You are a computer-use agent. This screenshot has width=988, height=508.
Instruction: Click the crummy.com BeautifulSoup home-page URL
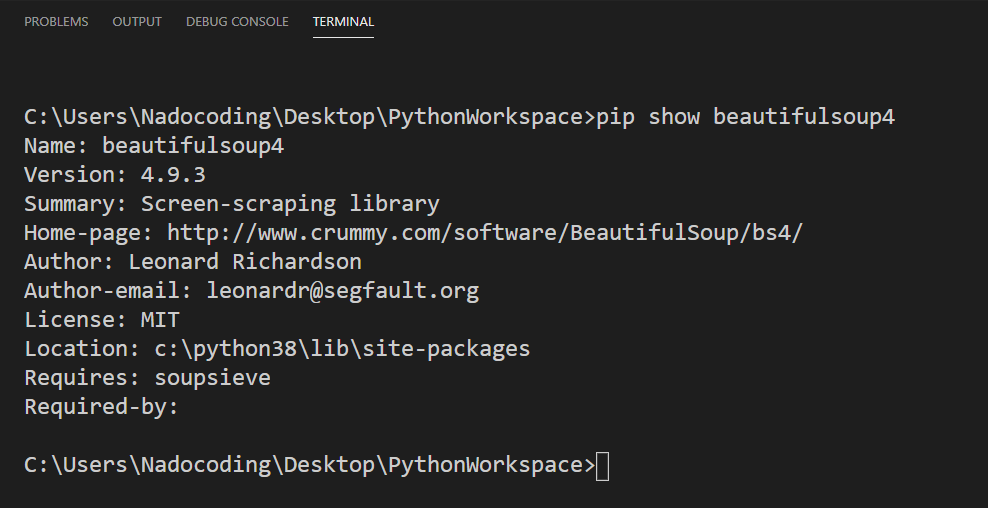click(485, 233)
